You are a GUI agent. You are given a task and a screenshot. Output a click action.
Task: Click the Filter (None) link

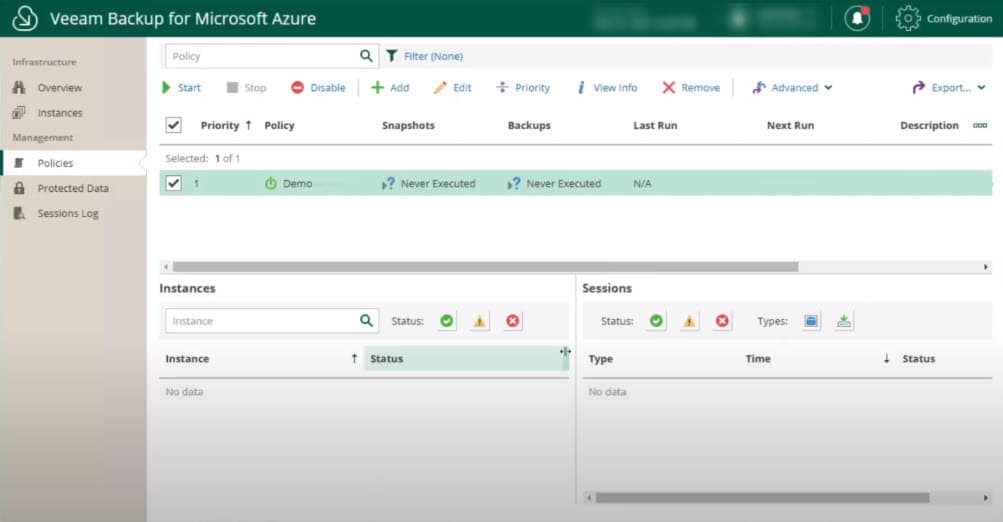pyautogui.click(x=433, y=56)
